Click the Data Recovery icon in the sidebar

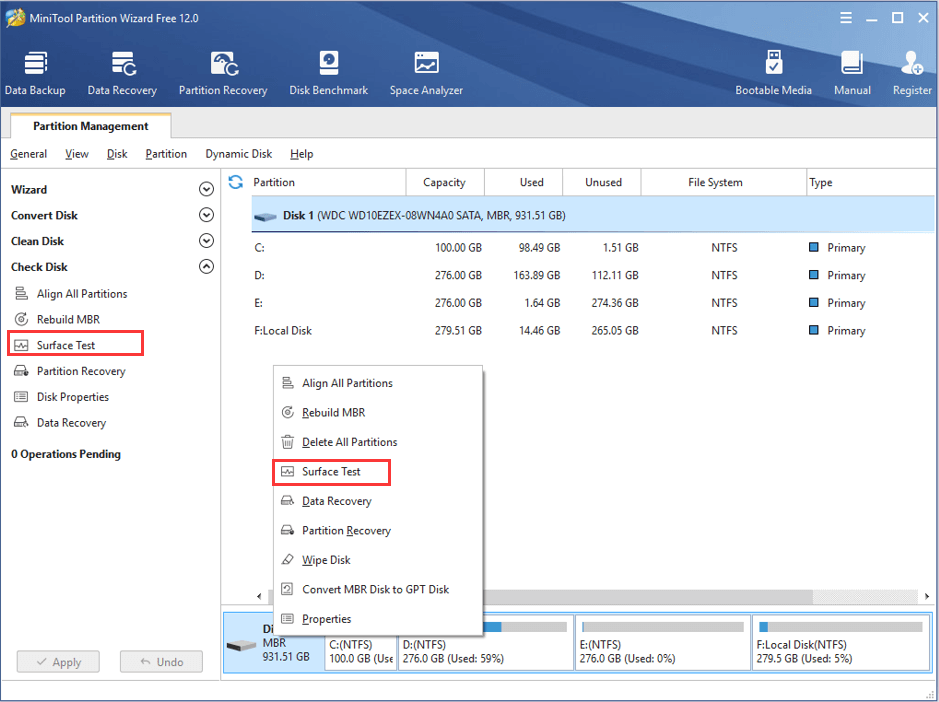point(21,422)
